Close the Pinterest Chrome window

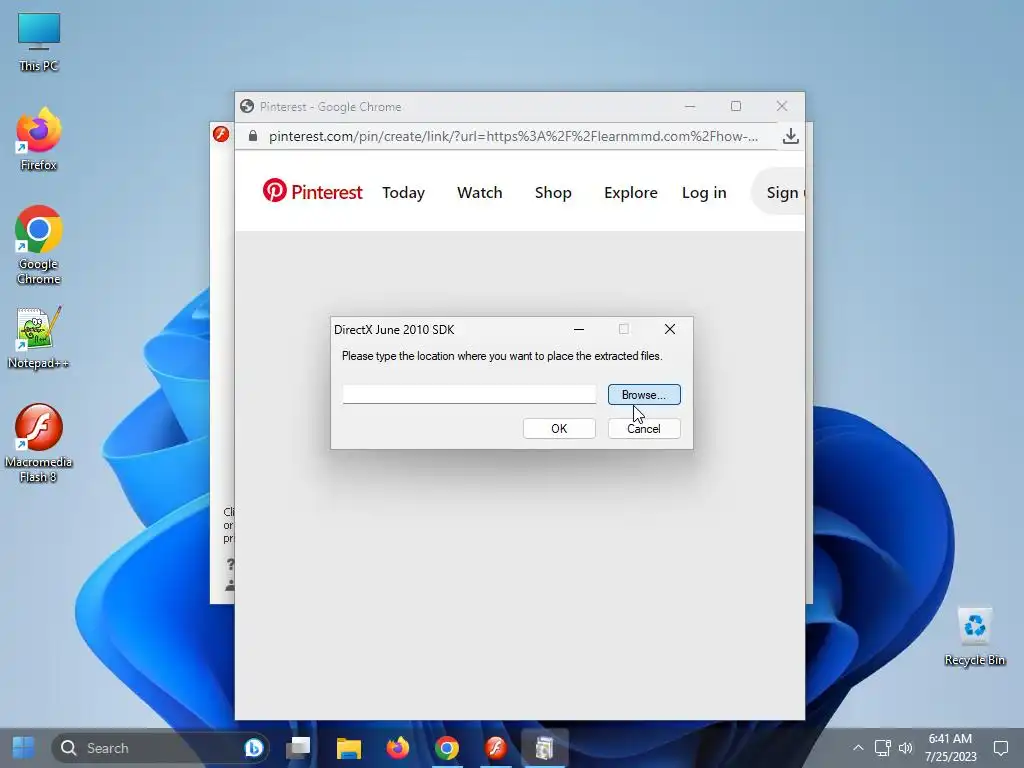[782, 106]
